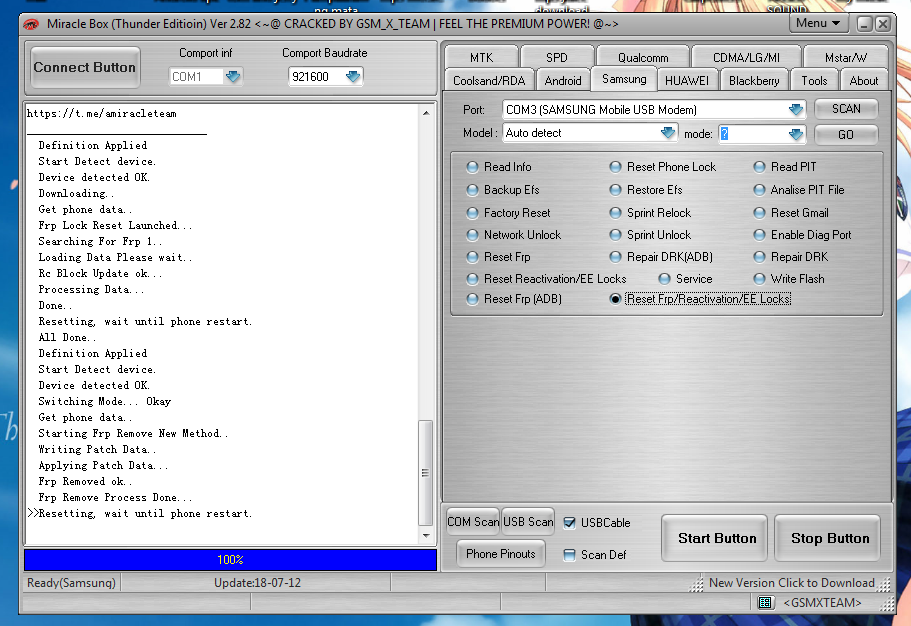The image size is (911, 626).
Task: Click the SCAN button
Action: [x=846, y=109]
